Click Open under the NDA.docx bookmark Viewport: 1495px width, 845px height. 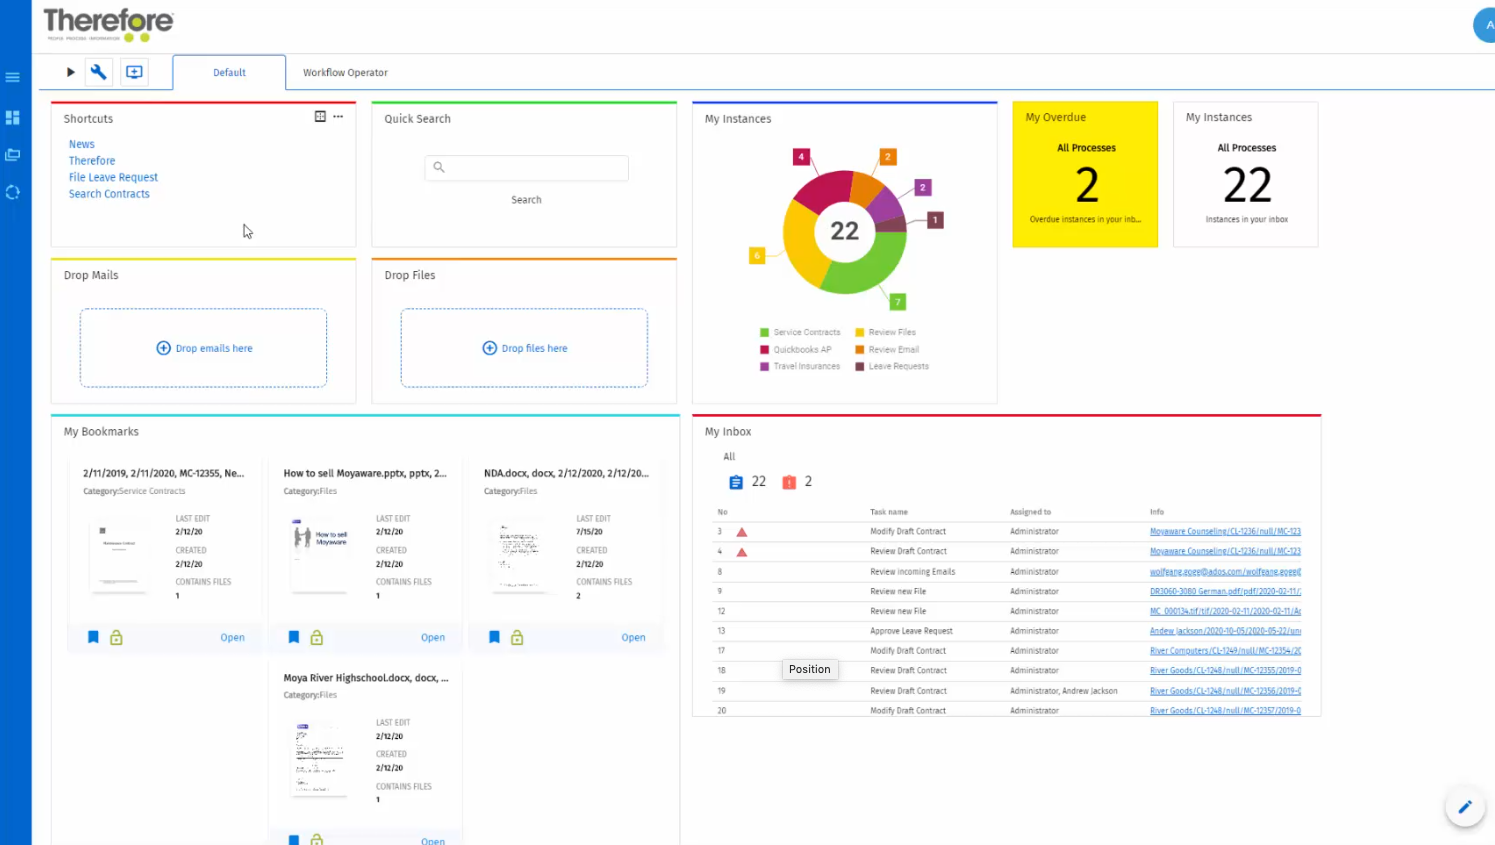click(x=633, y=637)
